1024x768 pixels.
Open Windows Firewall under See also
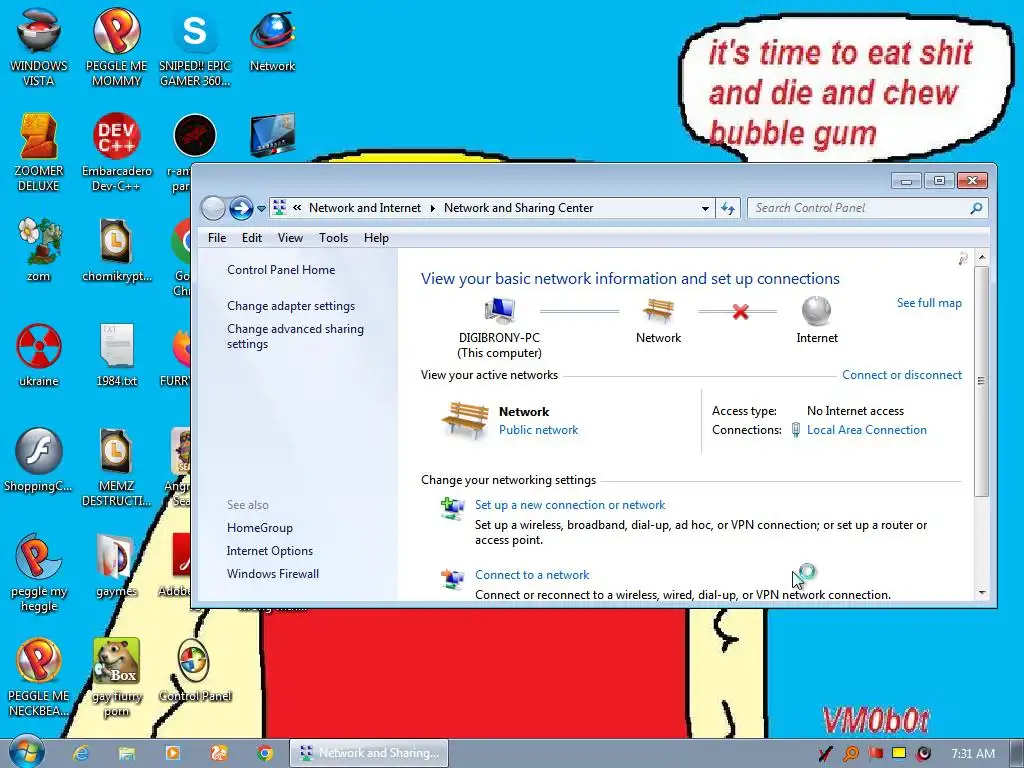pyautogui.click(x=273, y=573)
